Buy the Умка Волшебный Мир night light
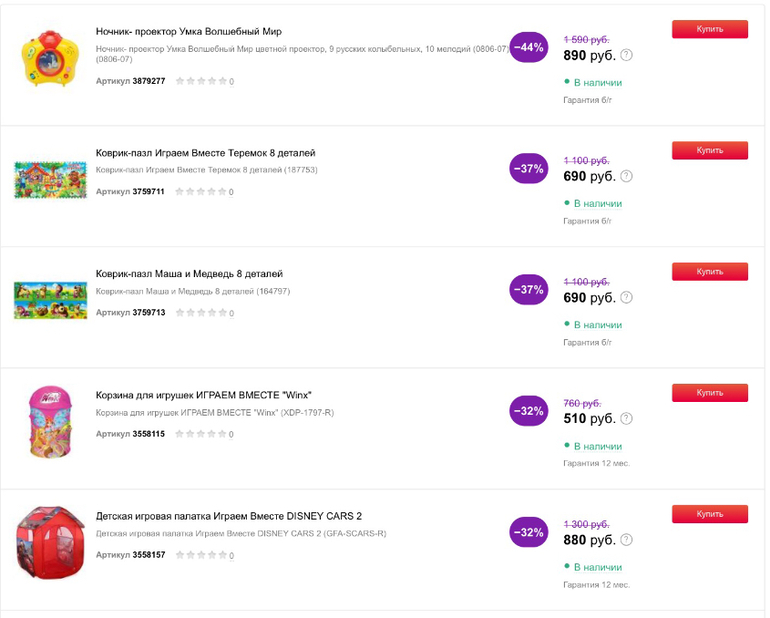This screenshot has width=770, height=618. [x=709, y=29]
